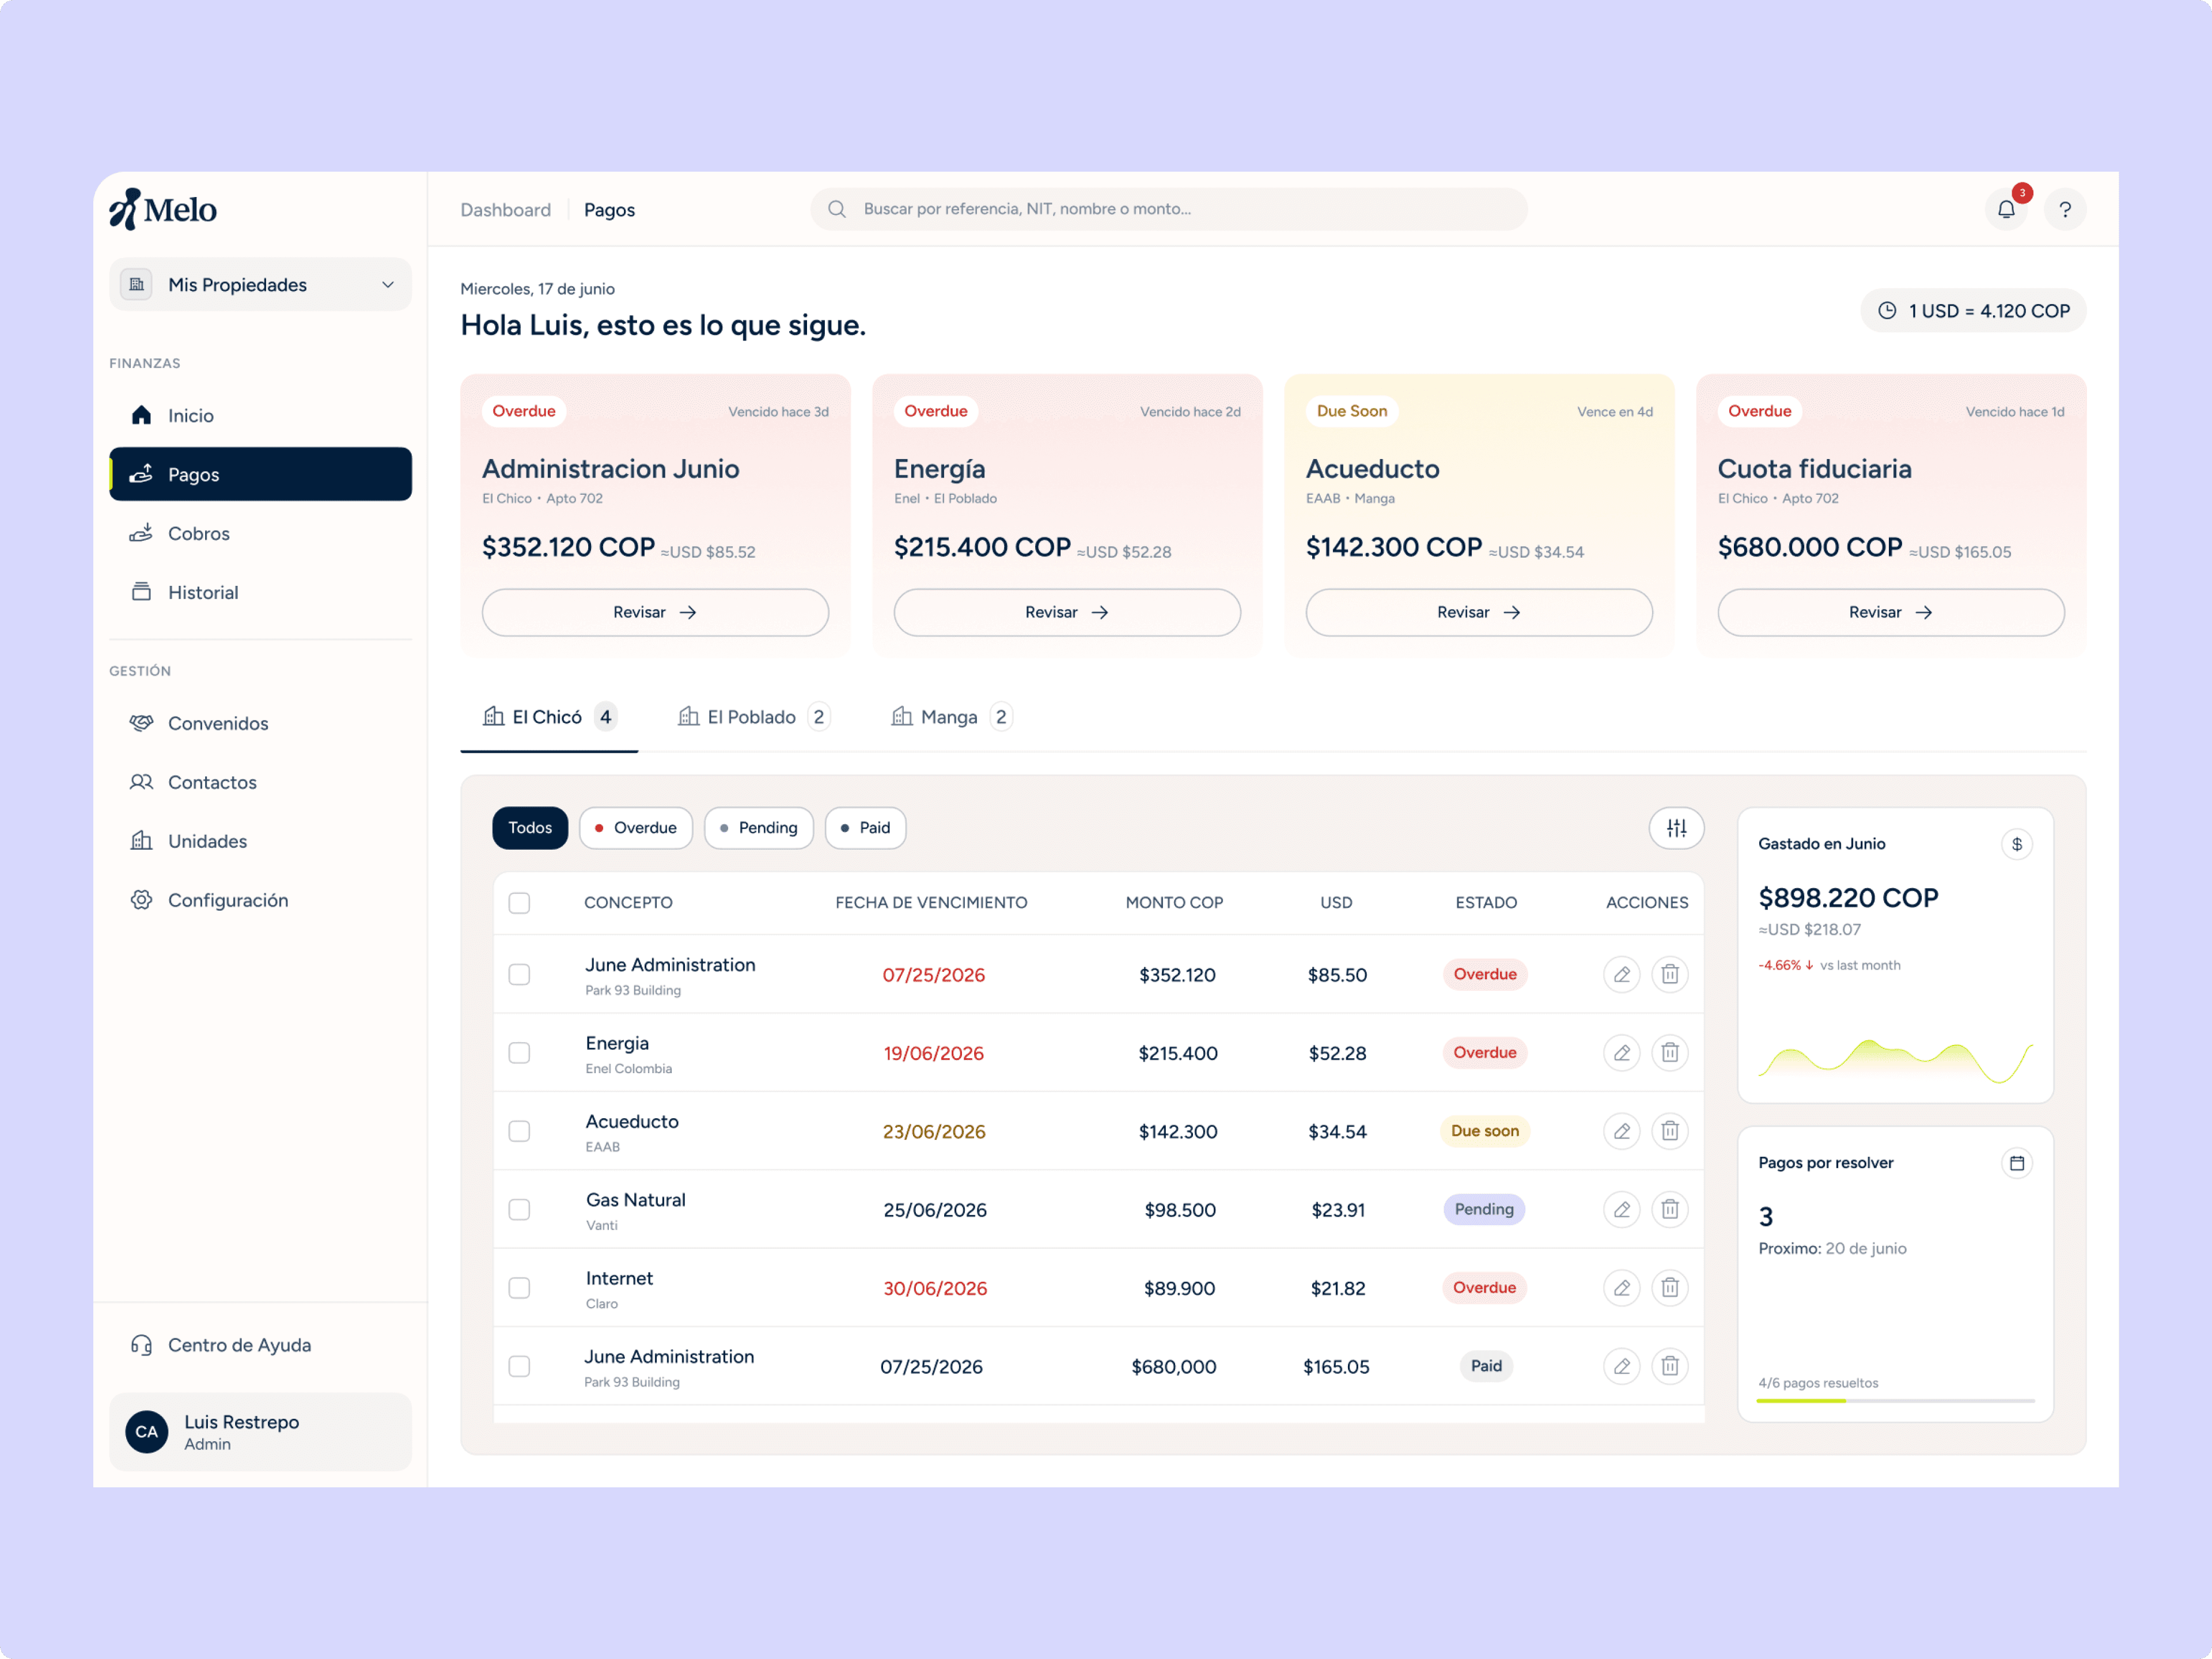Screen dimensions: 2212x1659
Task: Open Contactos in the sidebar
Action: click(260, 782)
